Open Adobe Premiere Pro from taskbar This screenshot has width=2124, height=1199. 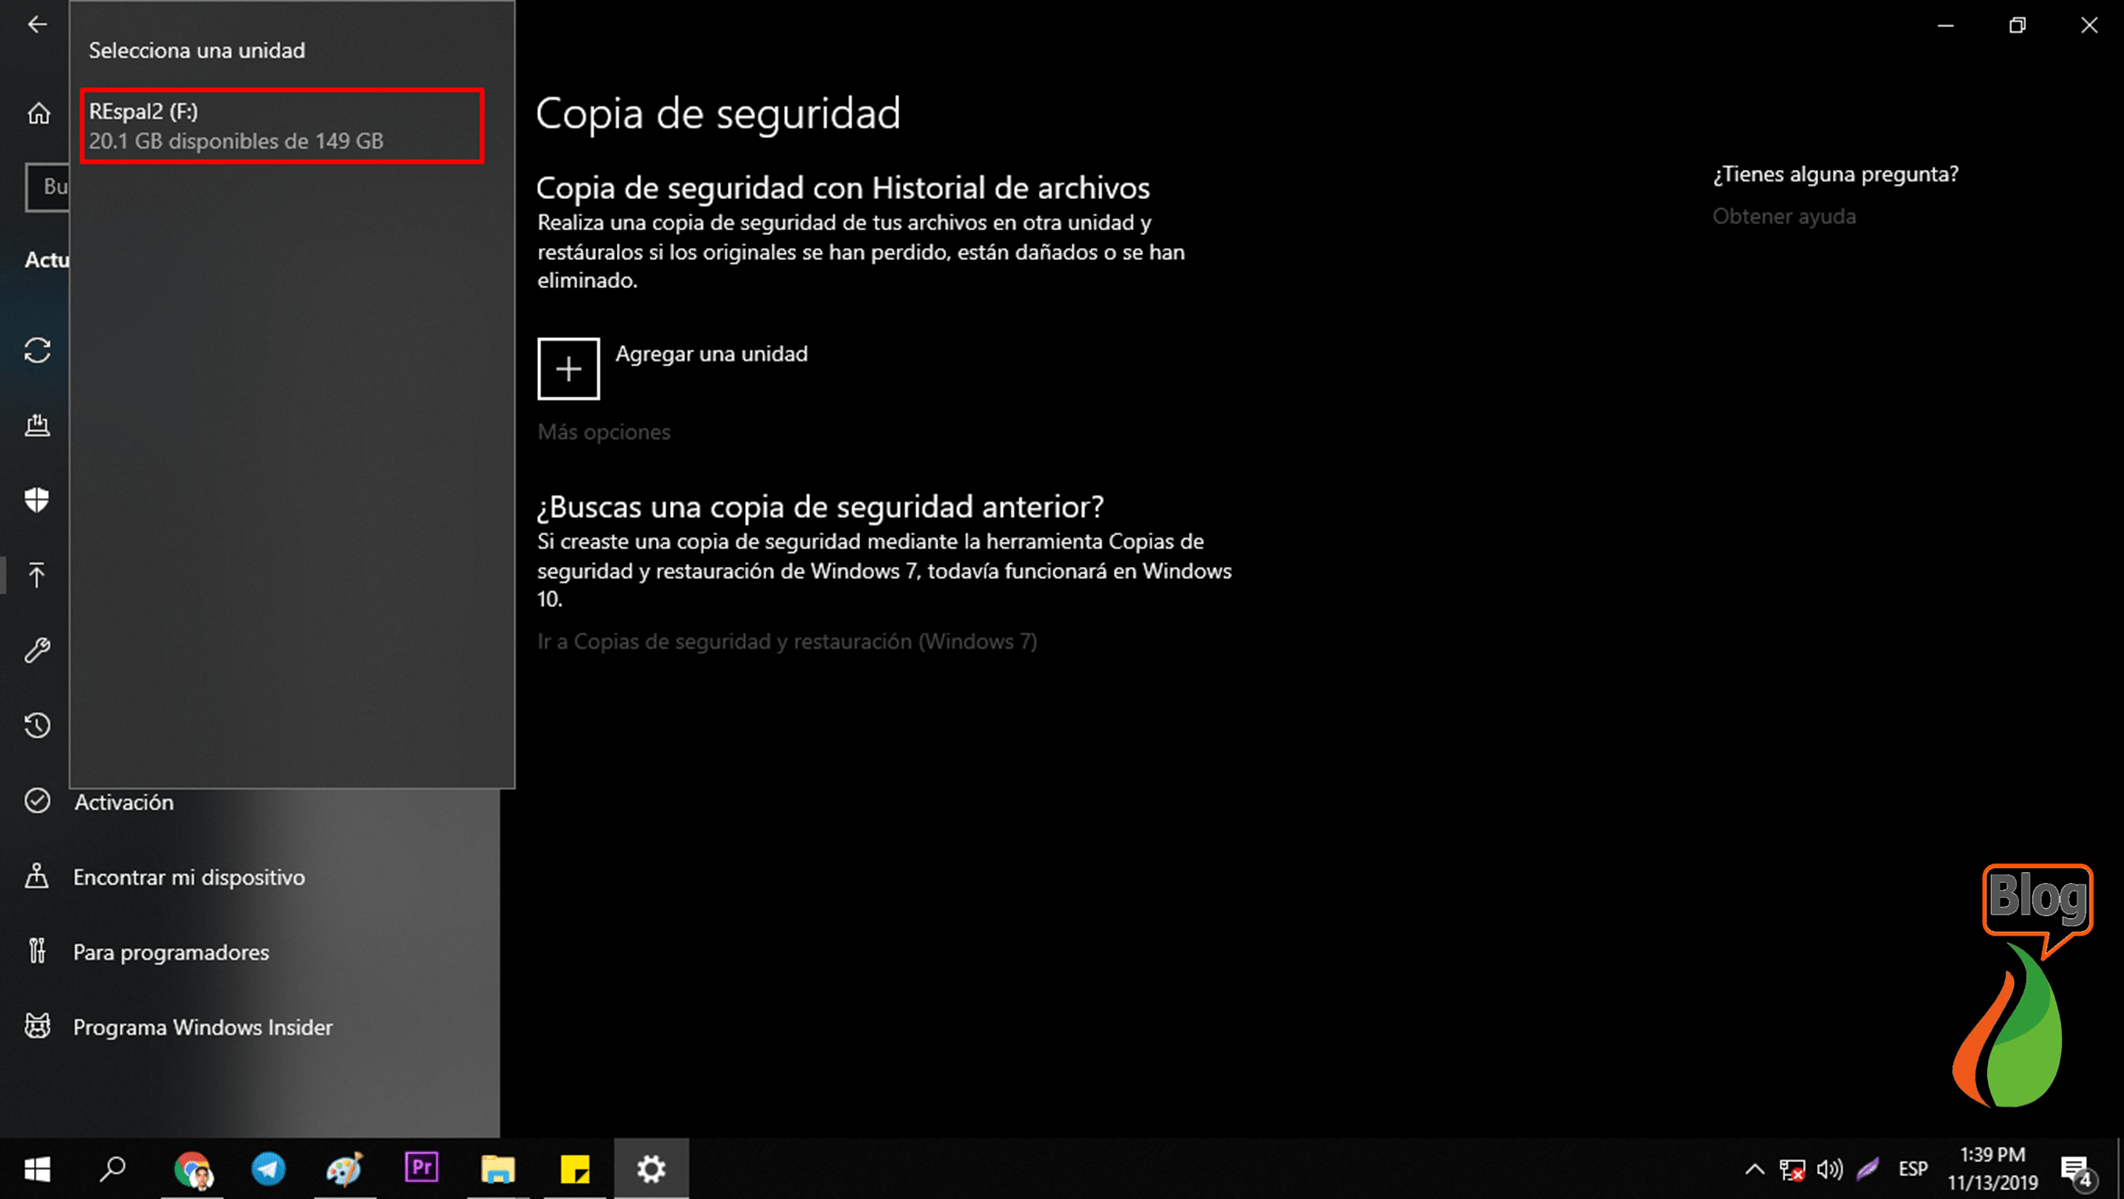click(421, 1168)
